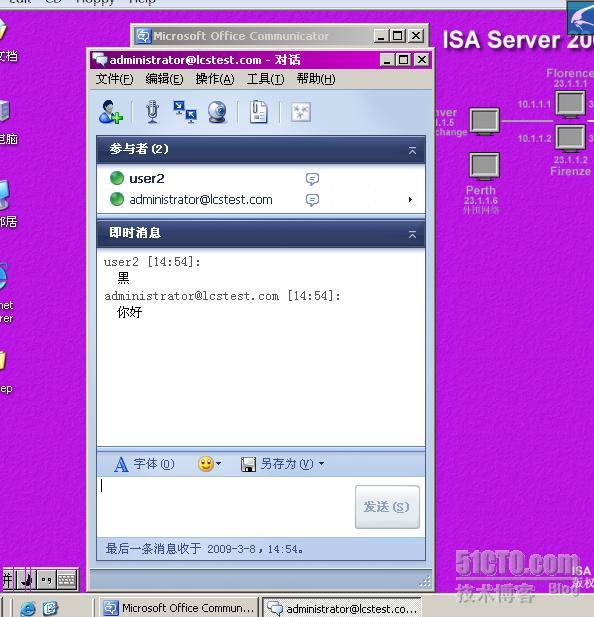Click the second quick launch icon
The height and width of the screenshot is (617, 594).
pyautogui.click(x=50, y=608)
